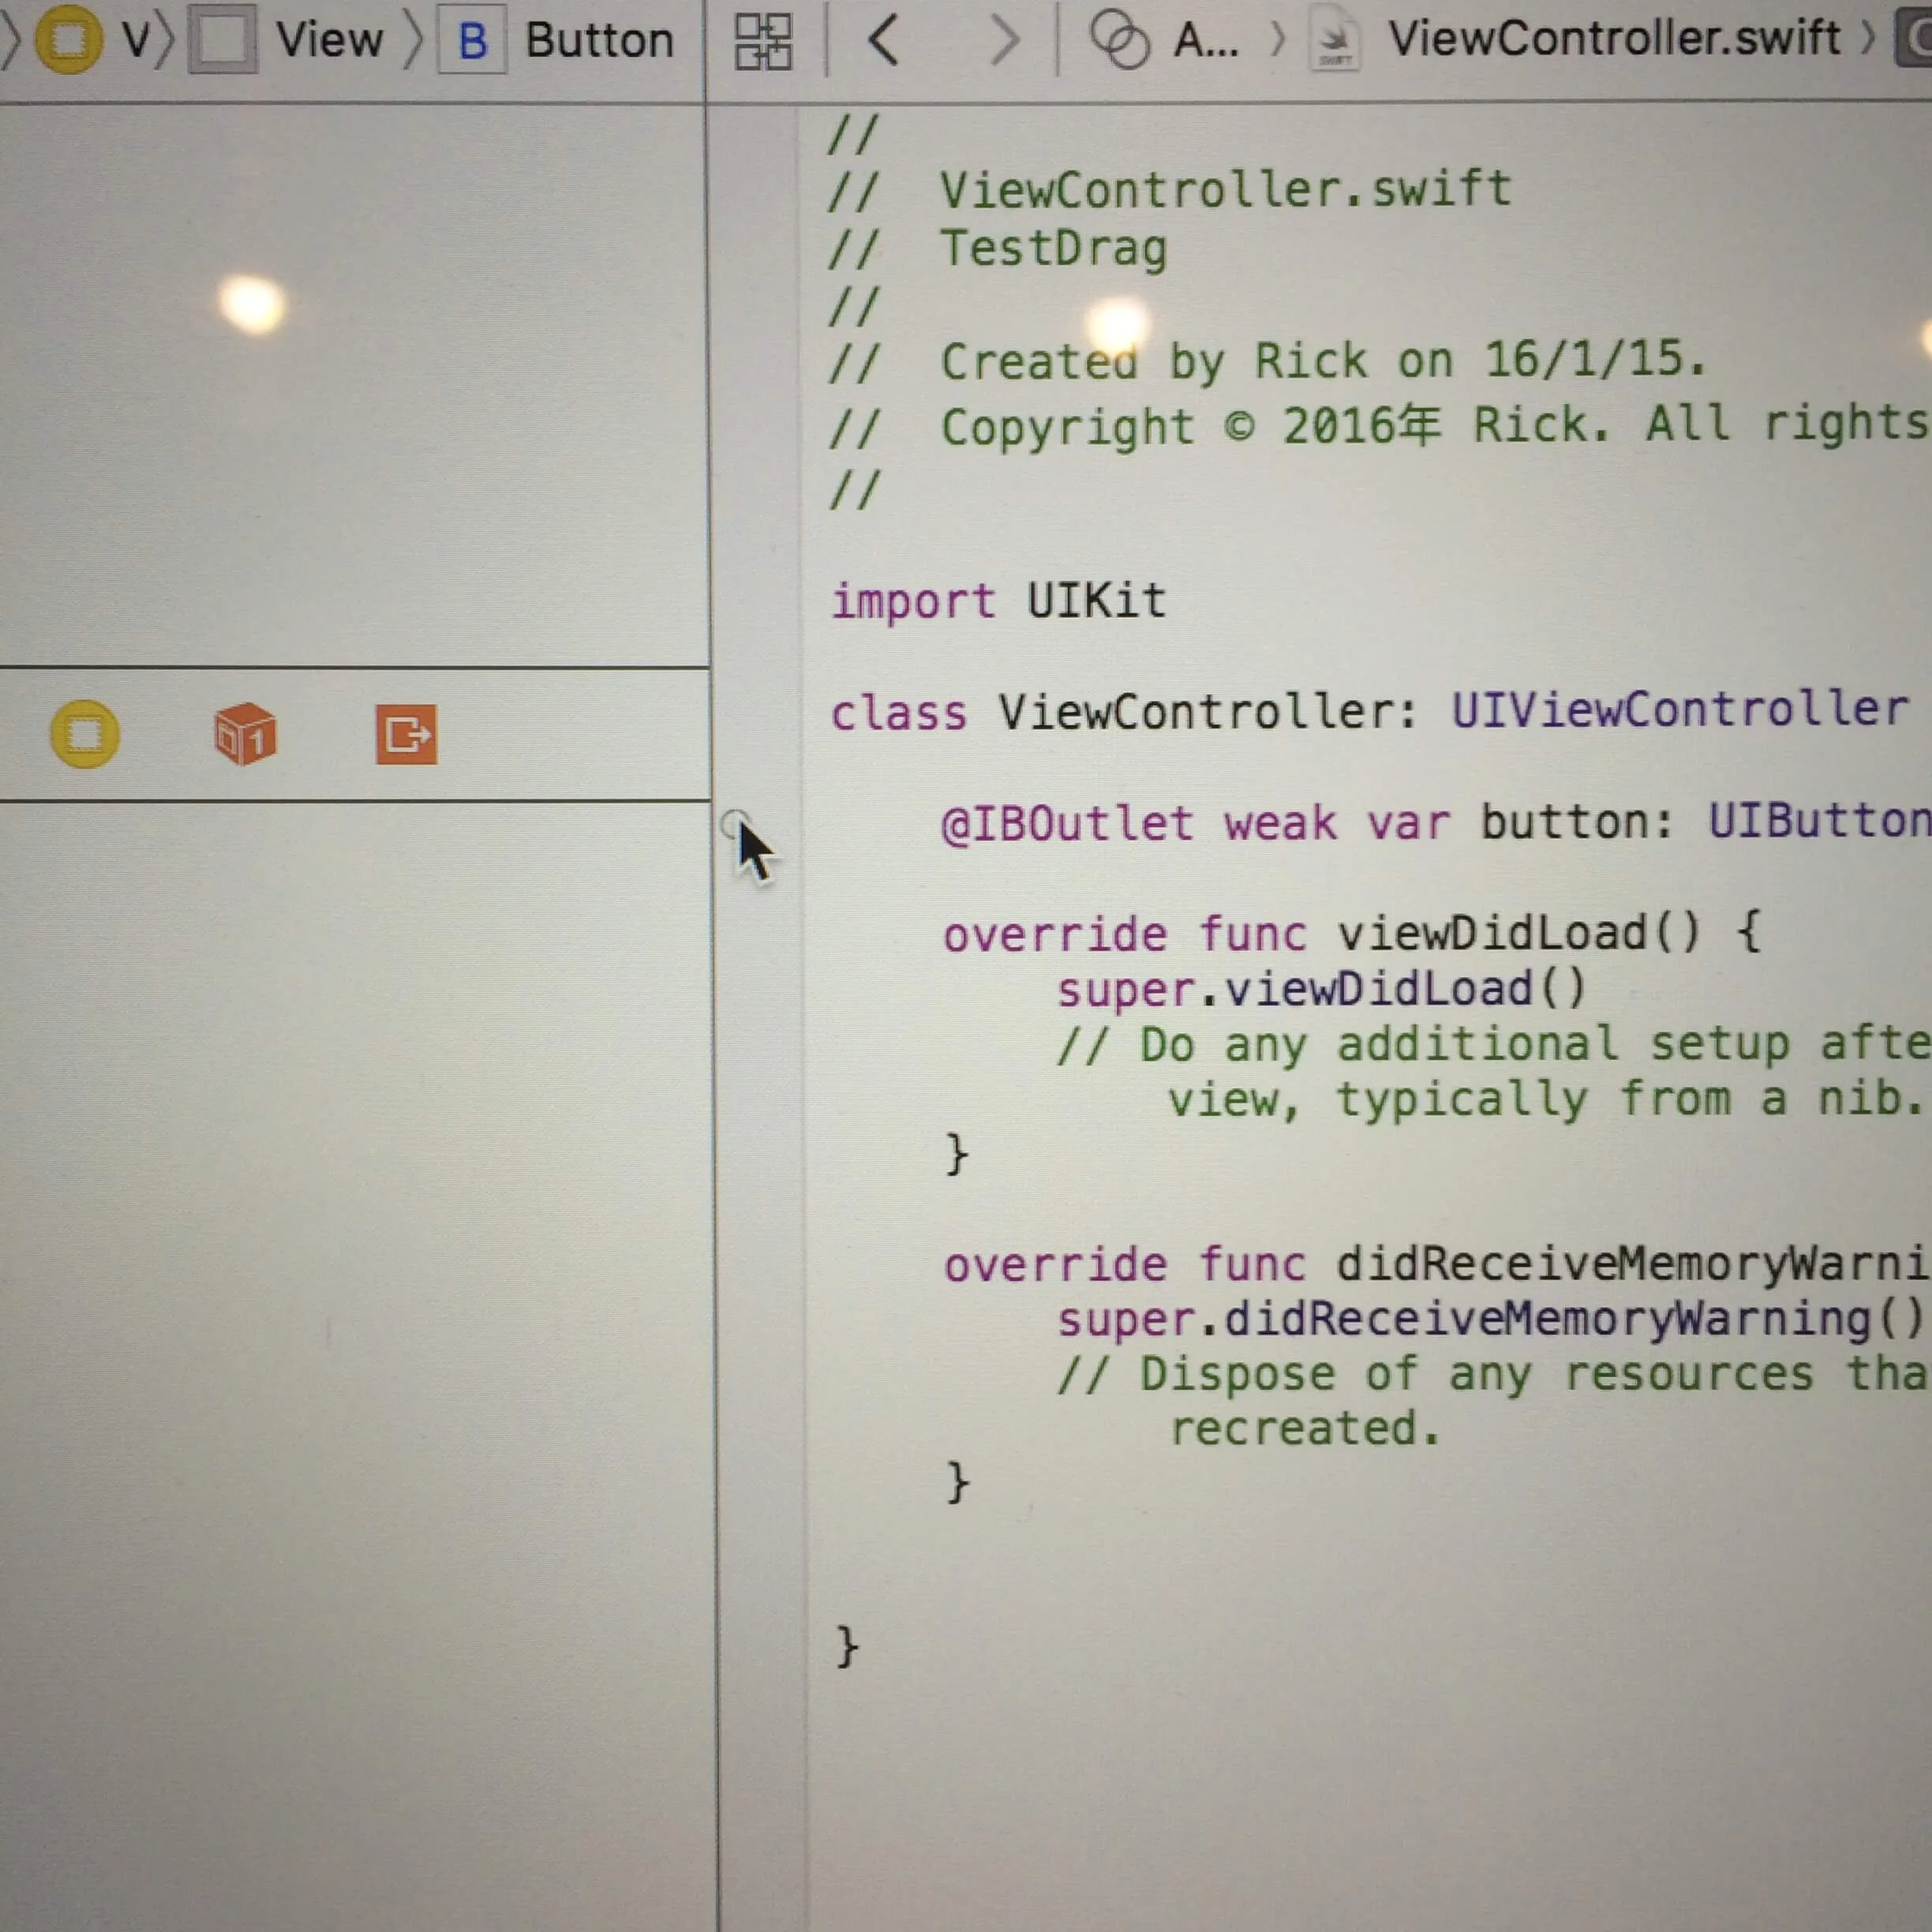Click the UIButton type in outlet line
The height and width of the screenshot is (1932, 1932).
pos(1820,821)
